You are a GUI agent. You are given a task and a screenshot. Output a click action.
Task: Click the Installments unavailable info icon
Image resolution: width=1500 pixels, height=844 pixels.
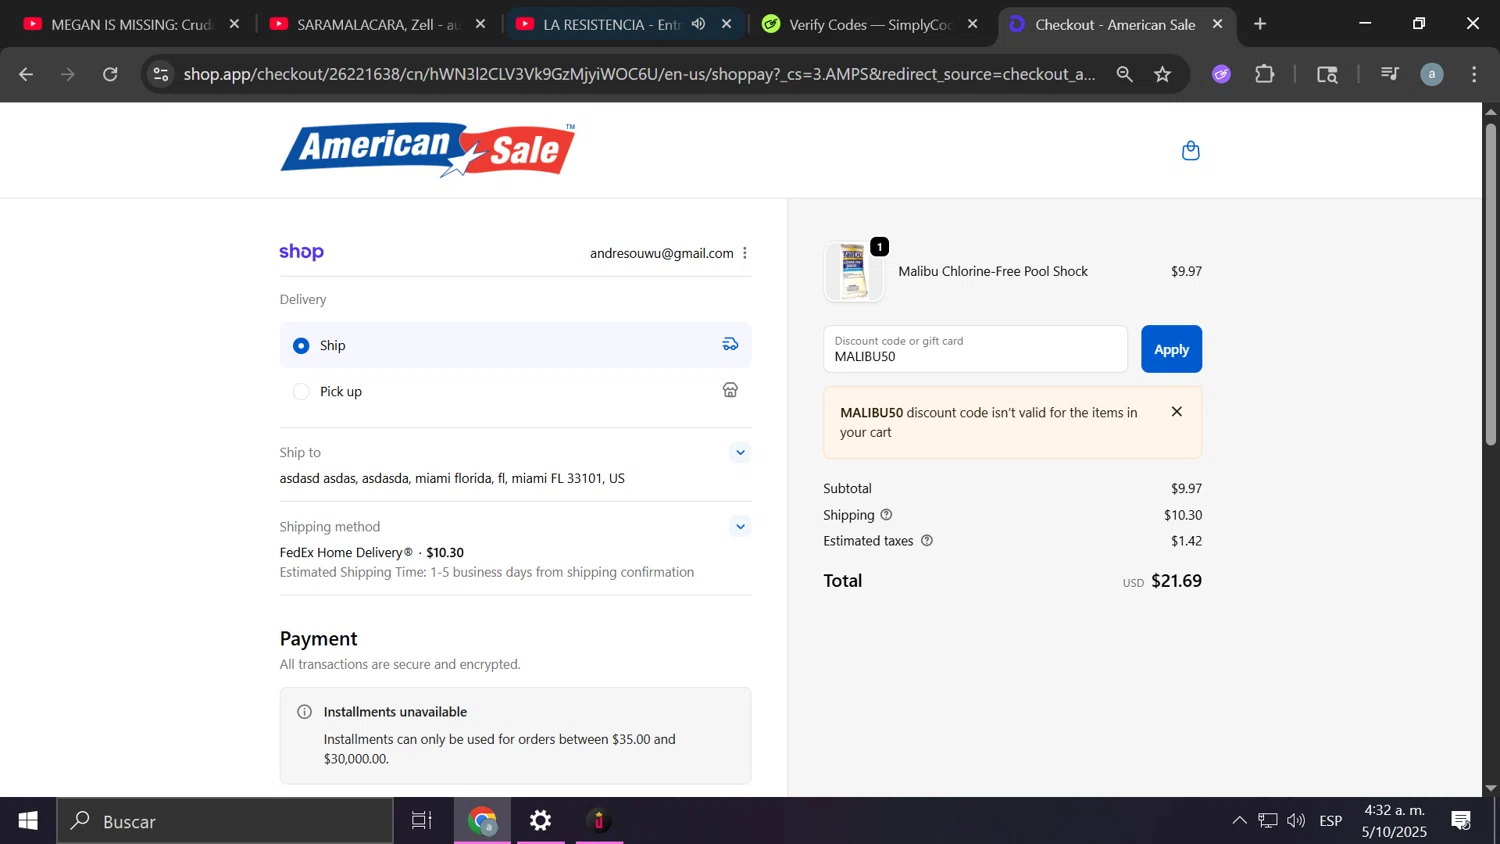304,712
